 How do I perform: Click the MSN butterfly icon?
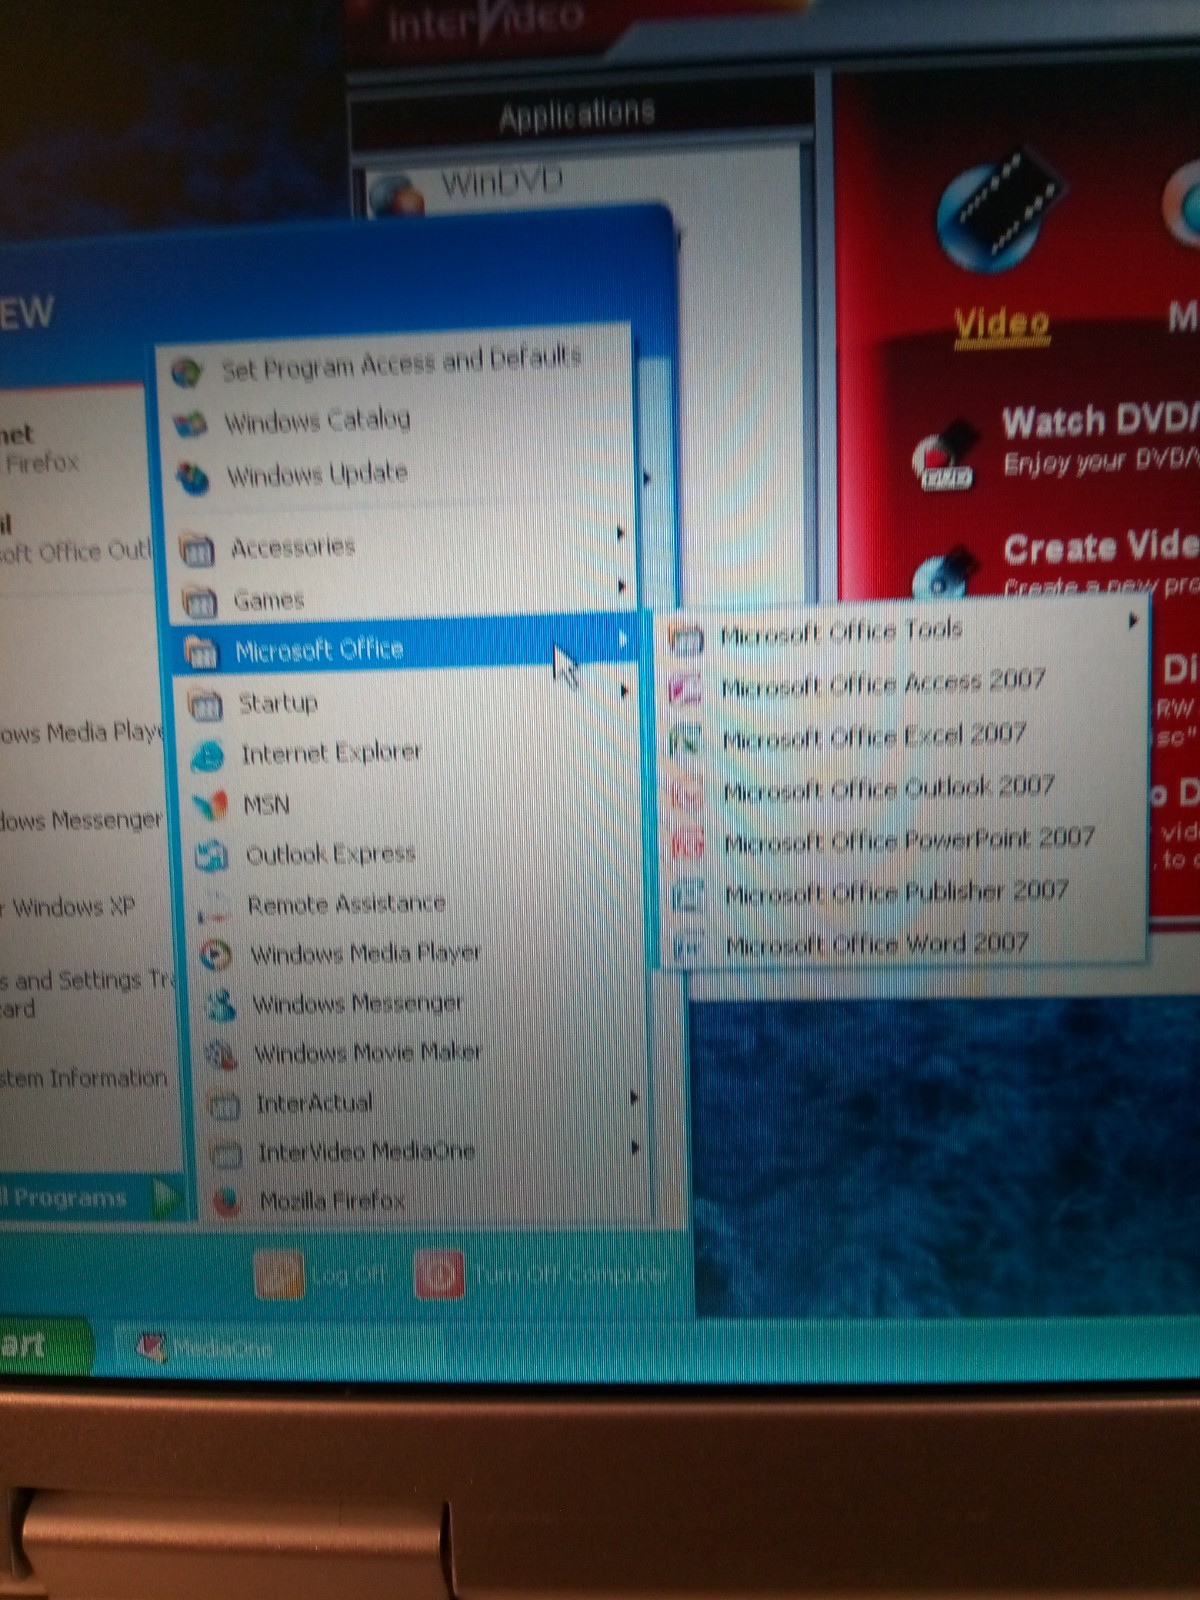pyautogui.click(x=210, y=806)
